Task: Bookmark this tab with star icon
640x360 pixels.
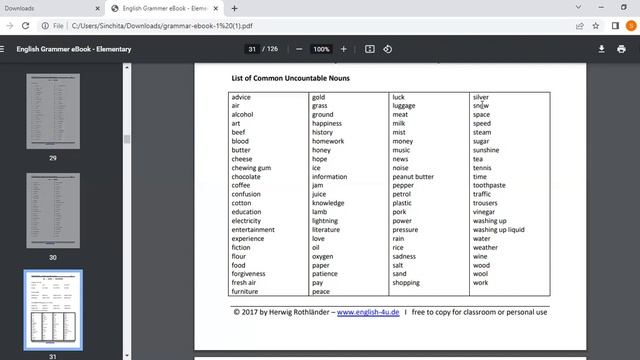Action: [596, 26]
